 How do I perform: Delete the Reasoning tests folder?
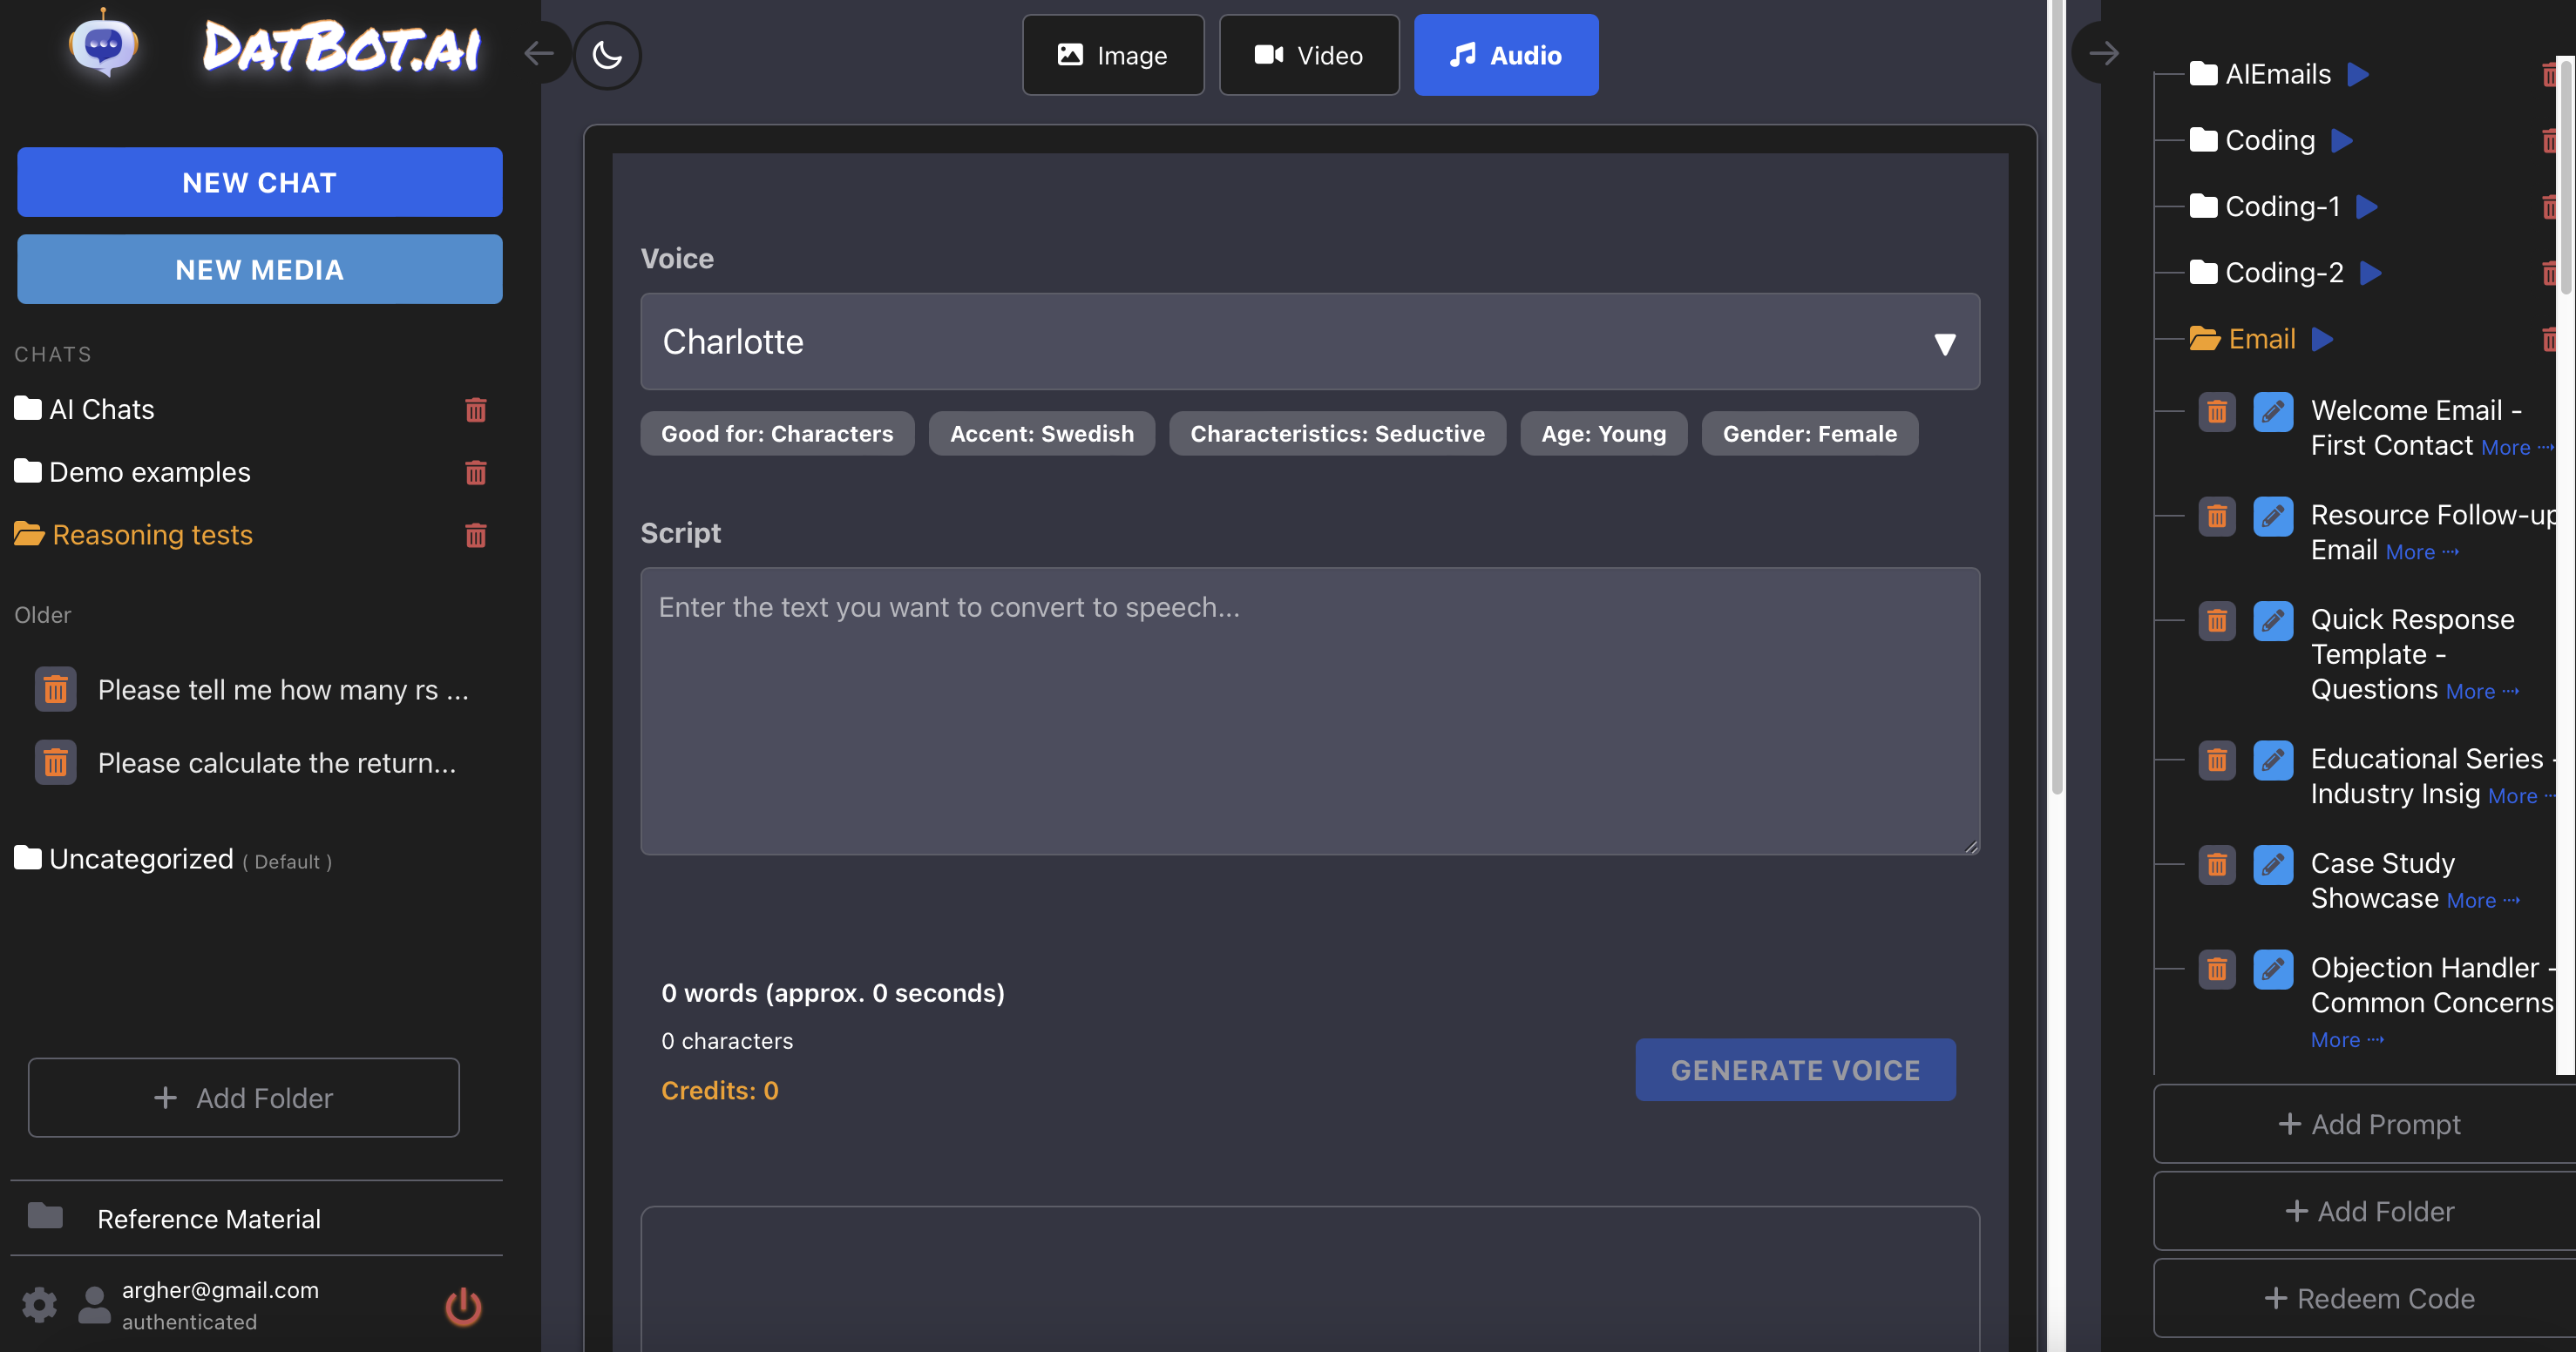[476, 536]
